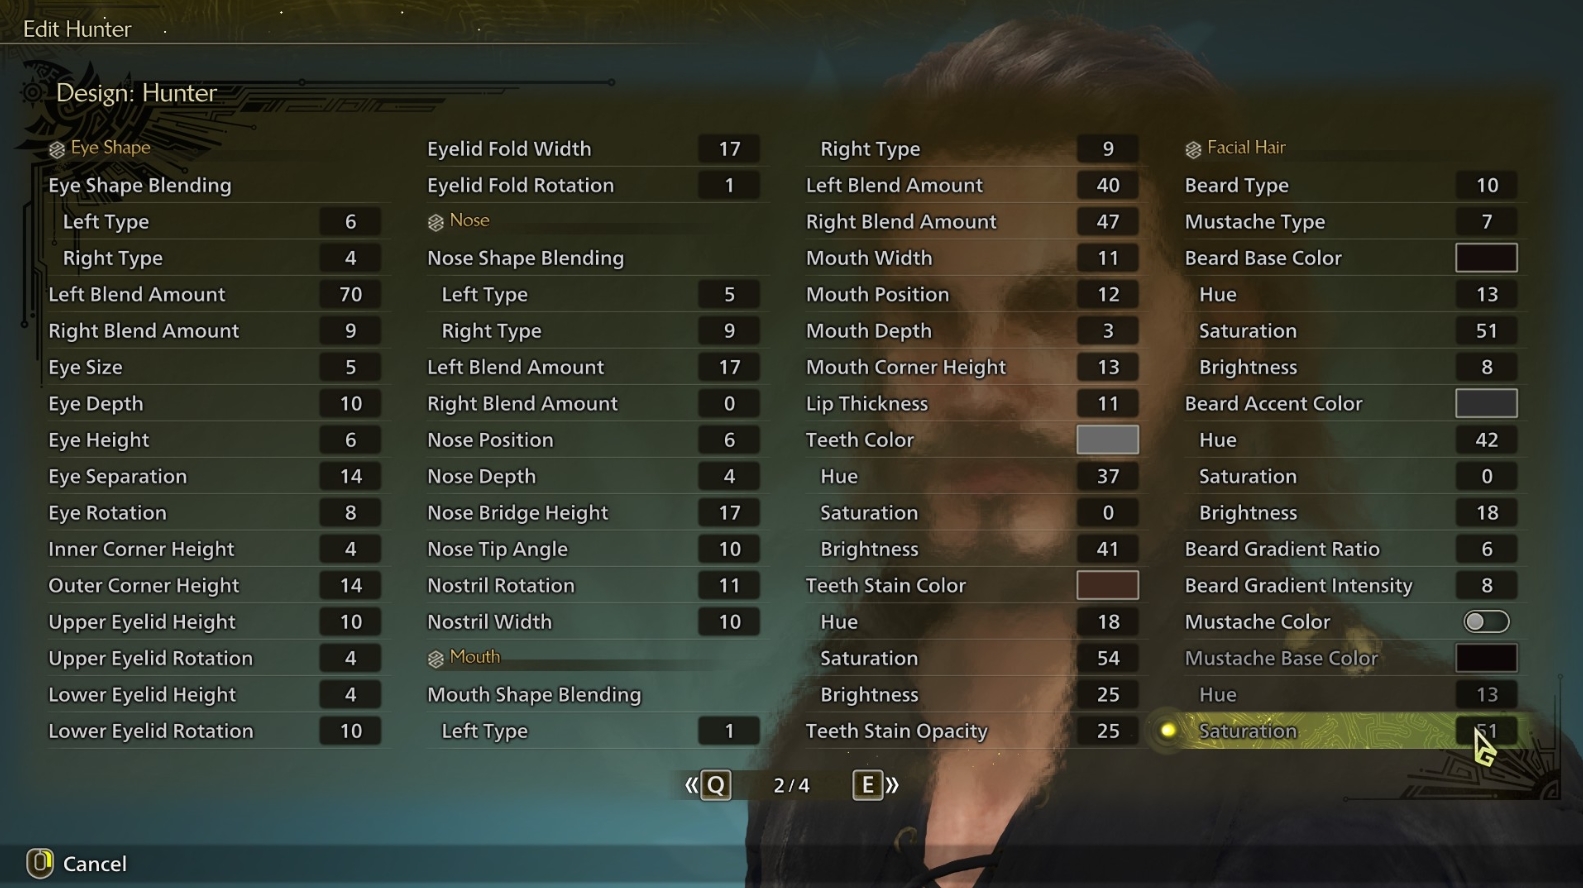Select the Beard Type value field
Viewport: 1583px width, 888px height.
pos(1486,185)
